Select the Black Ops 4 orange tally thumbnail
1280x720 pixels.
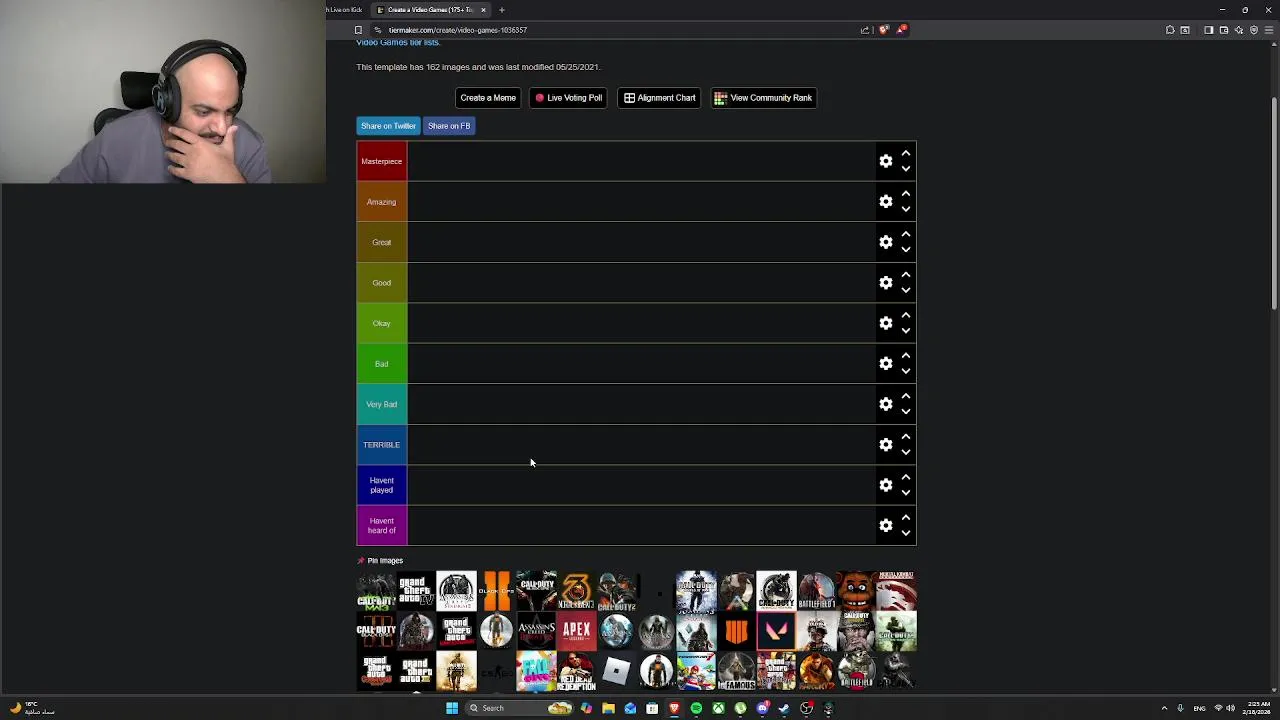pyautogui.click(x=737, y=631)
